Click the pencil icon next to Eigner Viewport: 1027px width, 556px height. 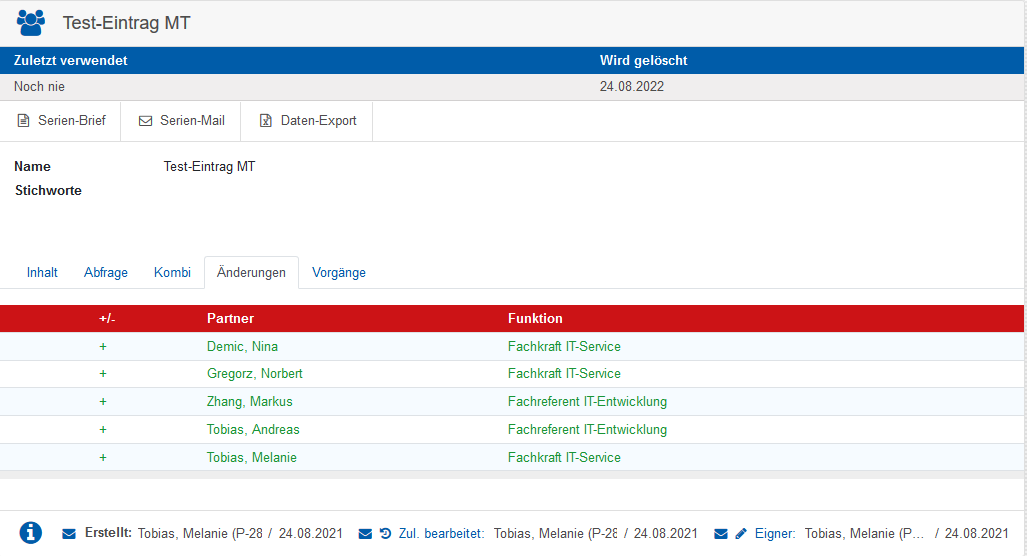741,534
